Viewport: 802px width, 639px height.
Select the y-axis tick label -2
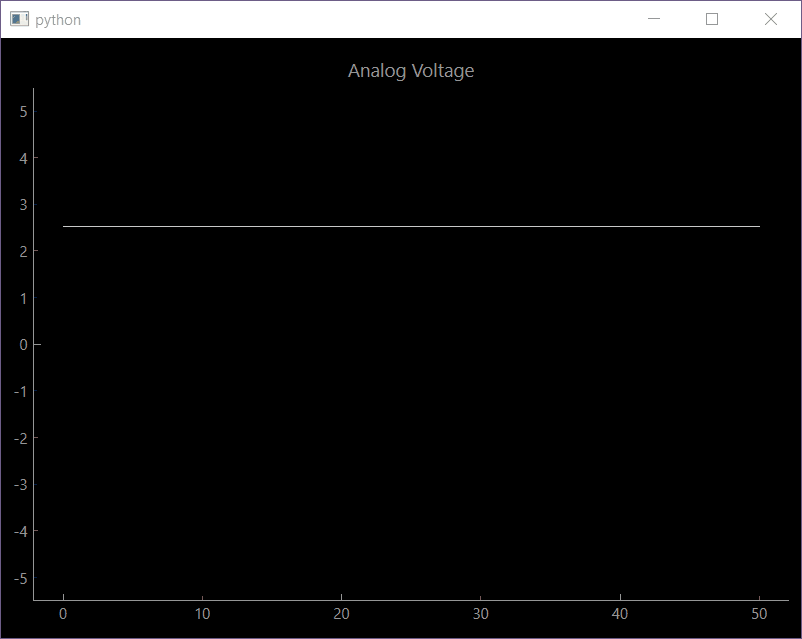[20, 438]
